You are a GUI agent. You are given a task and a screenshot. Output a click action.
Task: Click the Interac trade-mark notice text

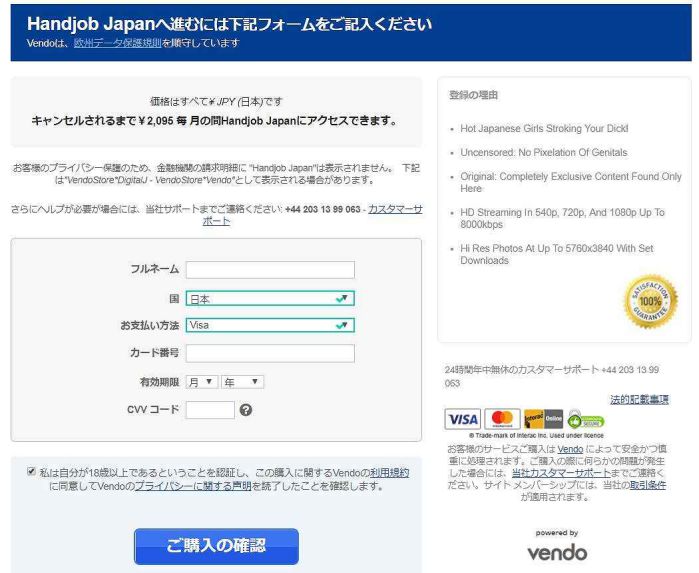pyautogui.click(x=537, y=435)
